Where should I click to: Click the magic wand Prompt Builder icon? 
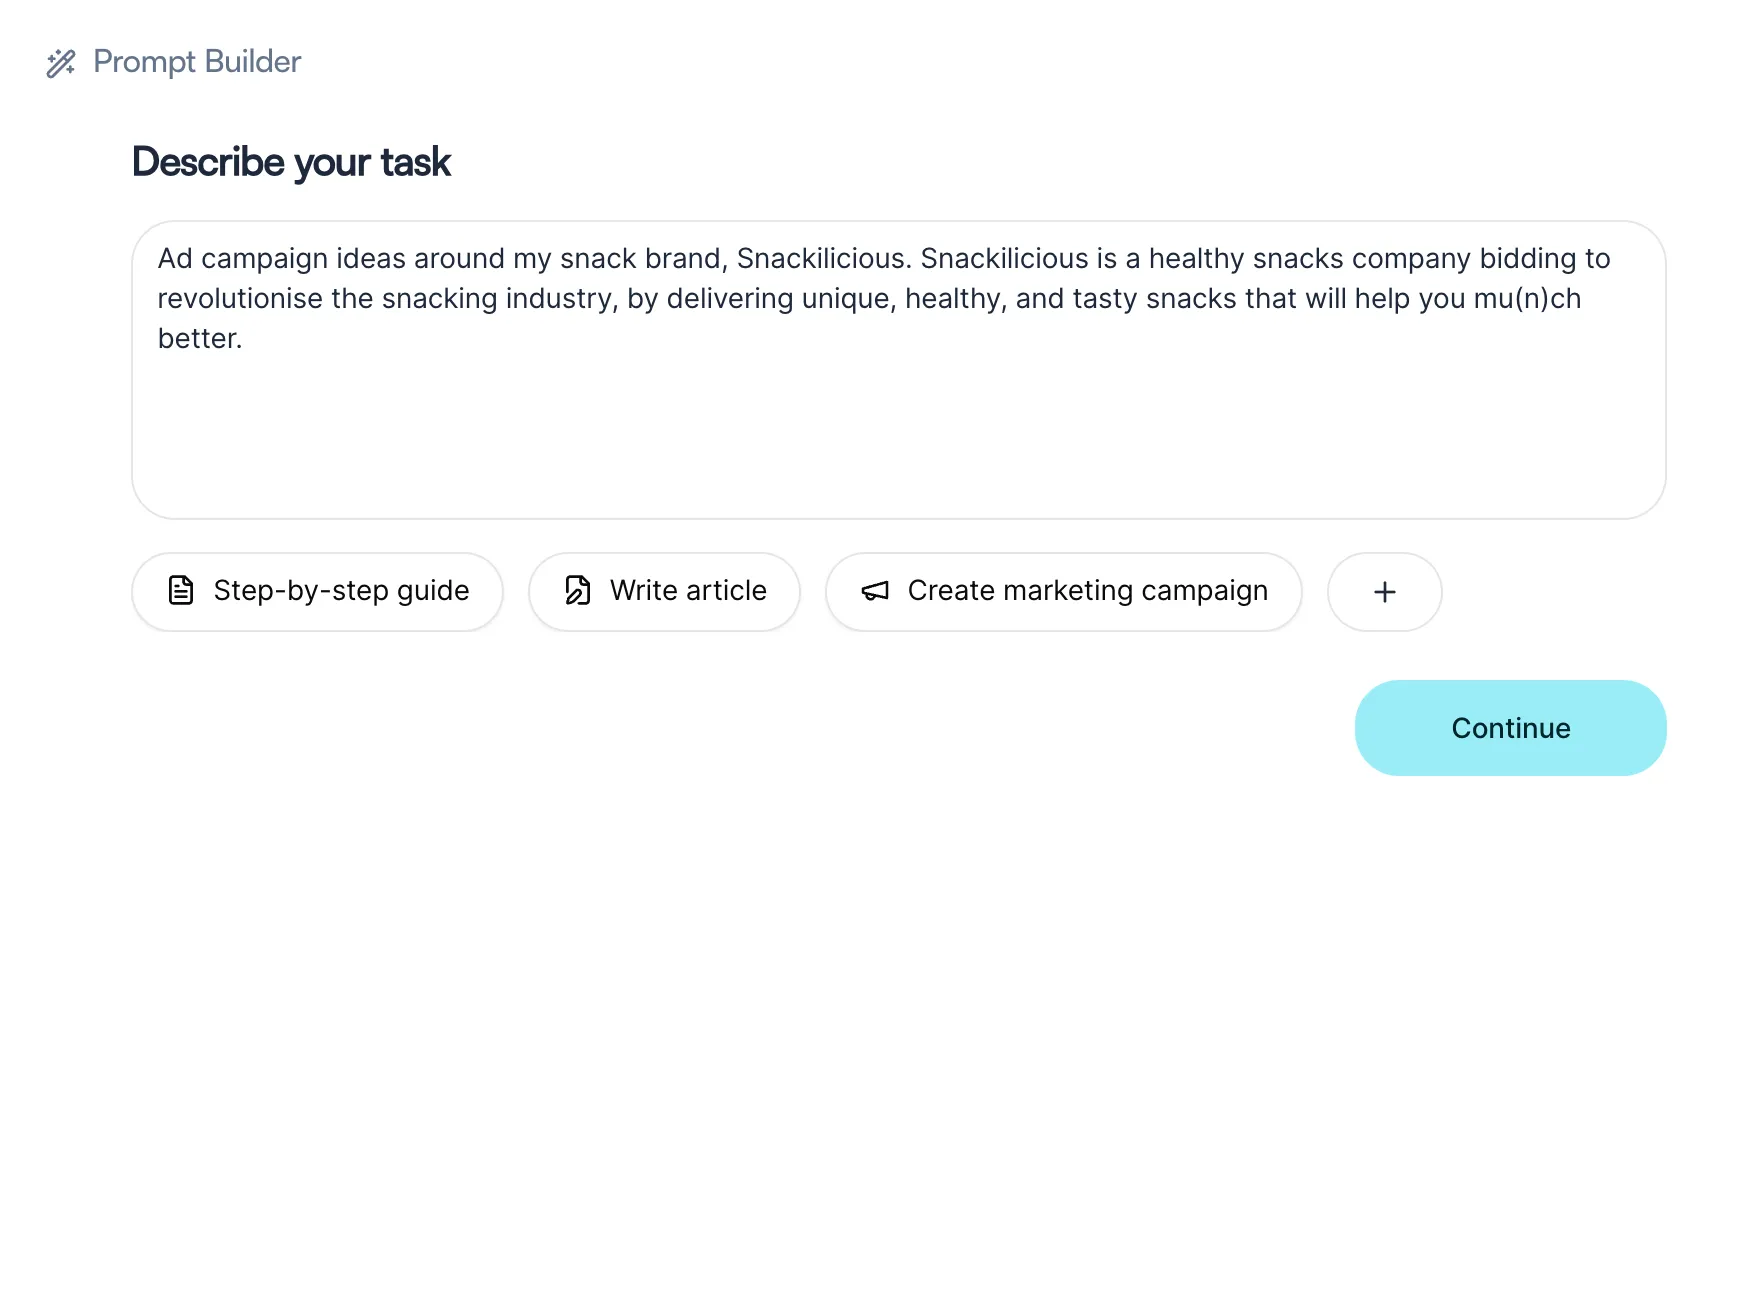(x=61, y=63)
